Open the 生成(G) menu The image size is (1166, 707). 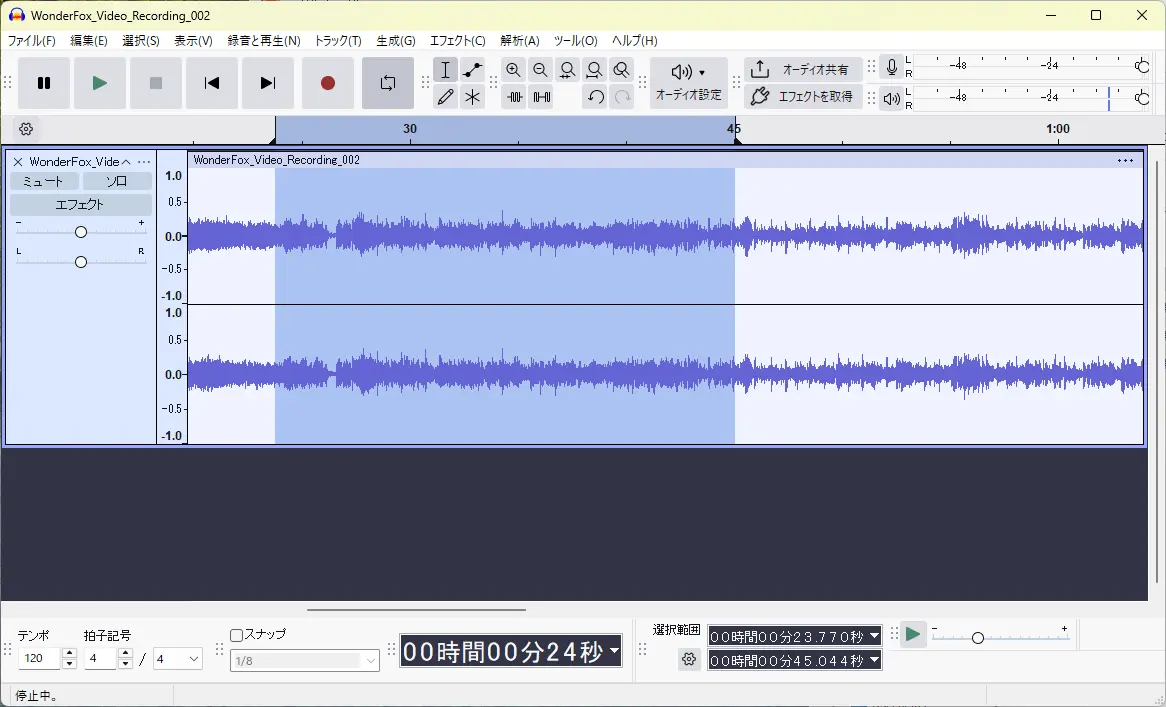click(396, 40)
